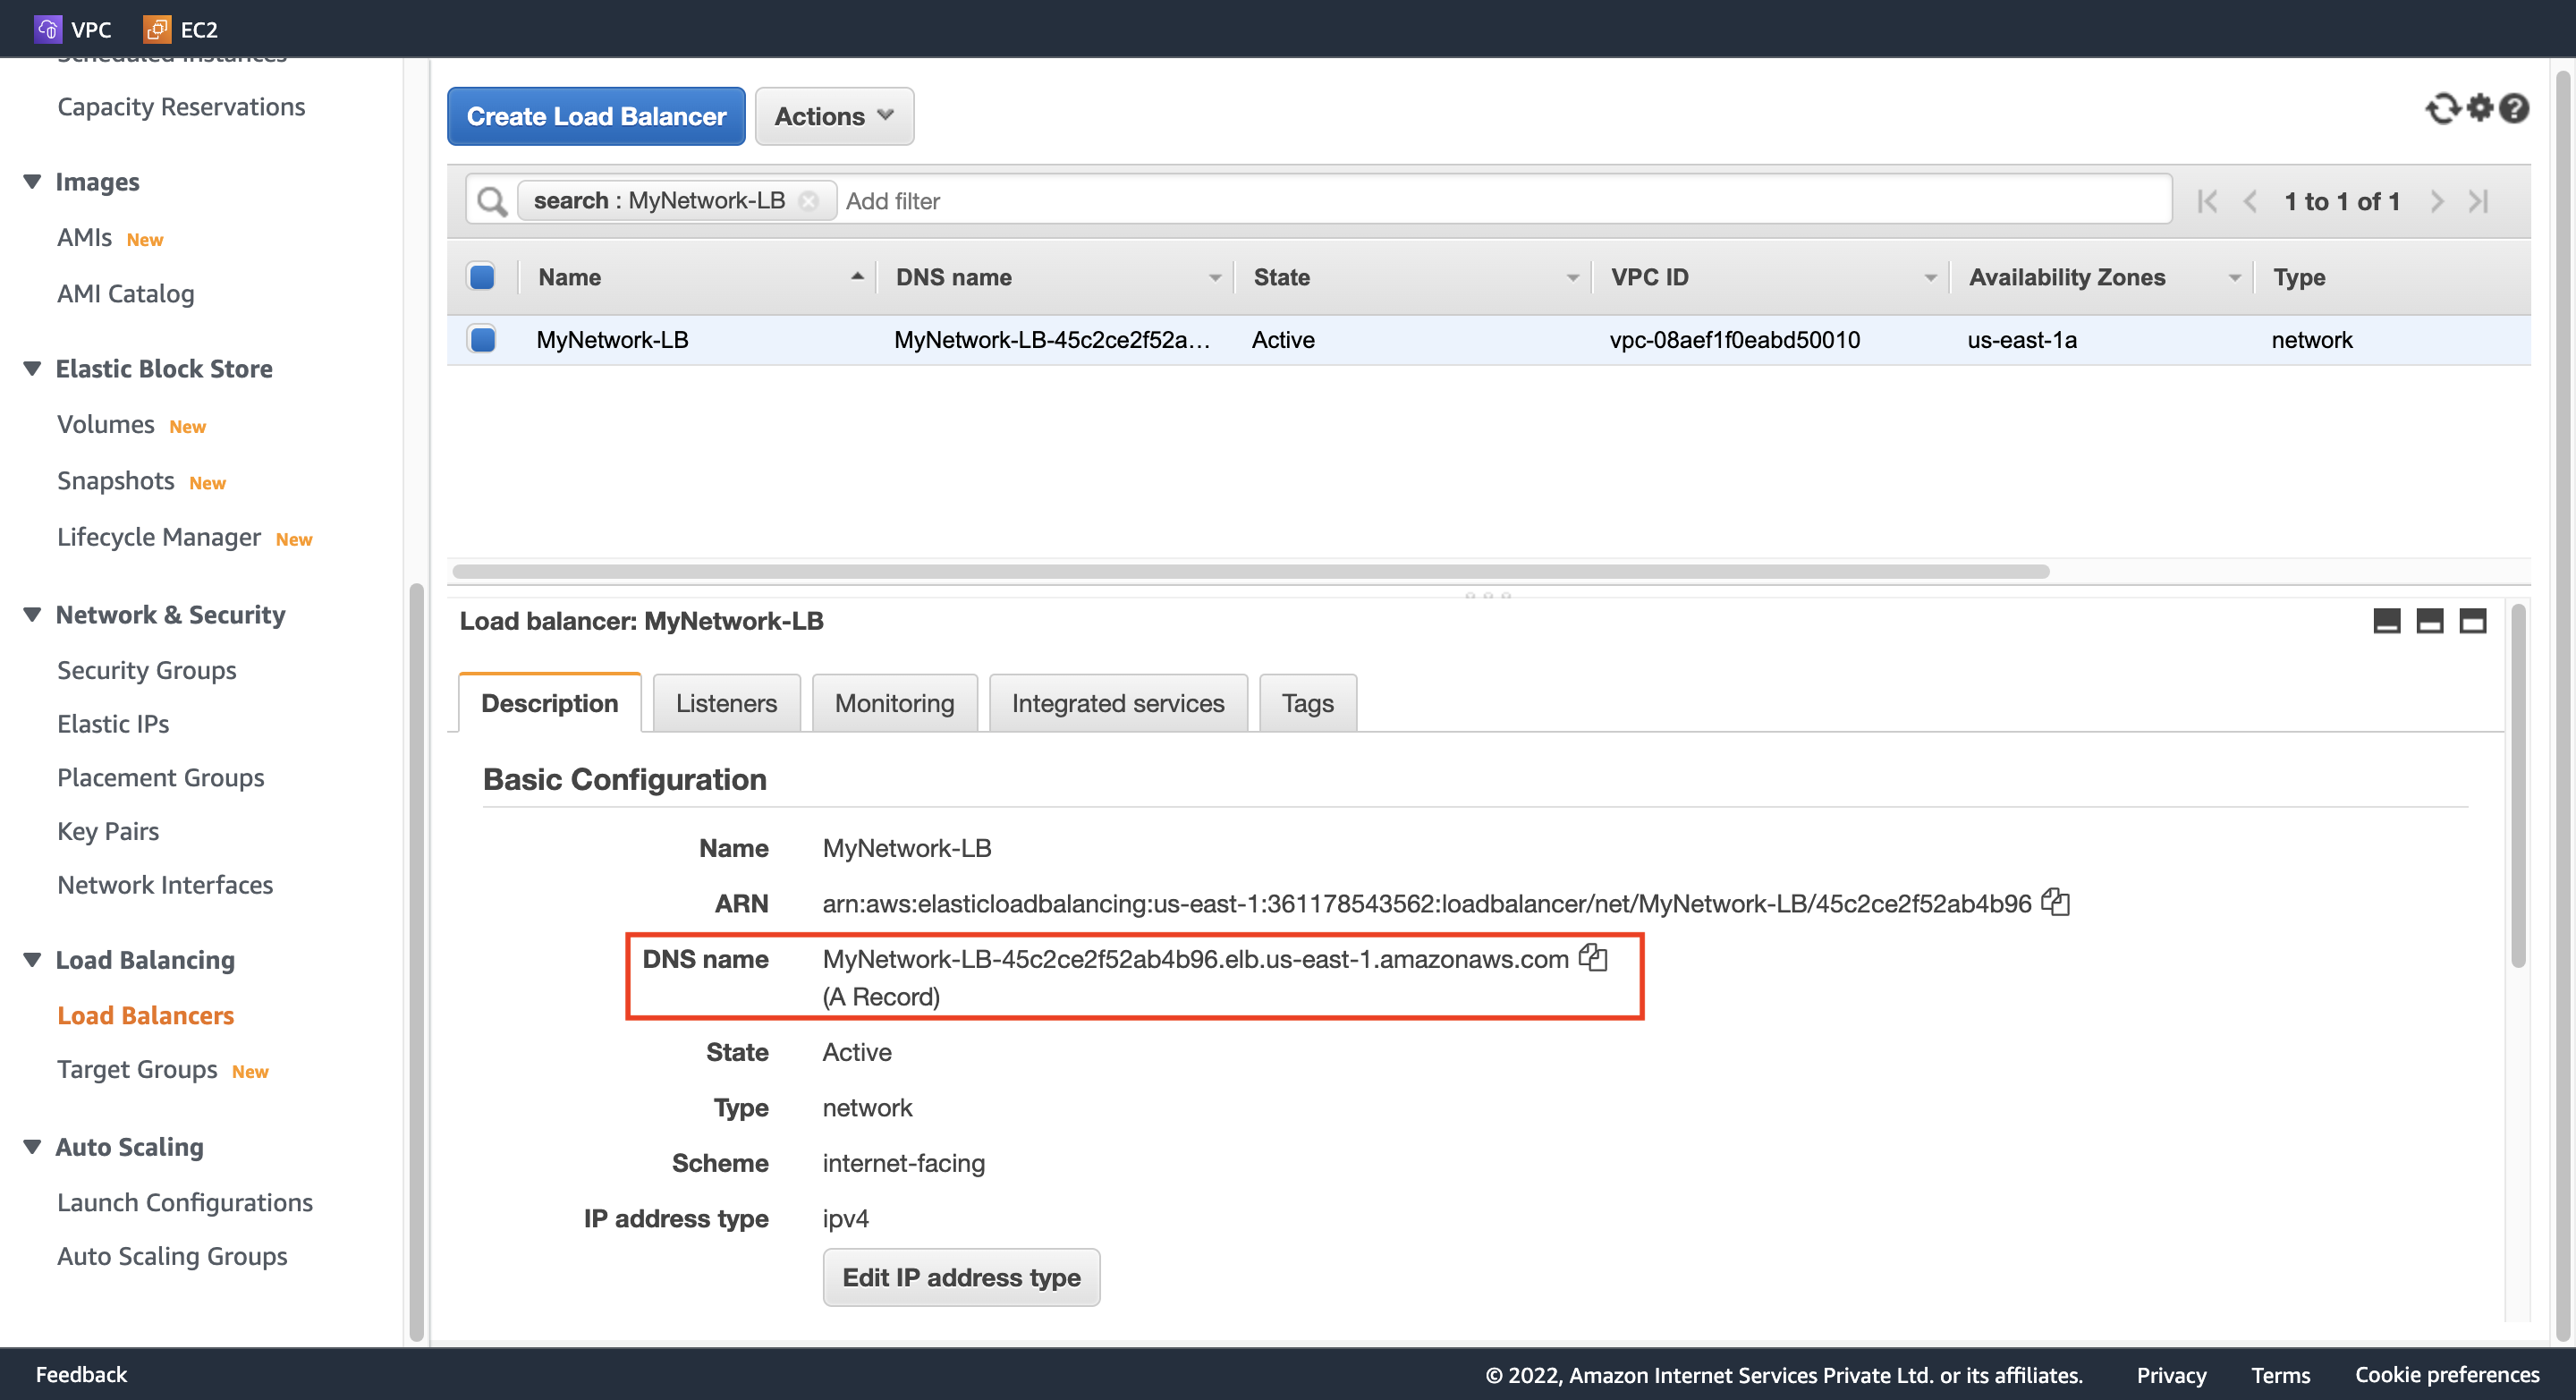Viewport: 2576px width, 1400px height.
Task: Sort by Name column arrow
Action: pos(857,276)
